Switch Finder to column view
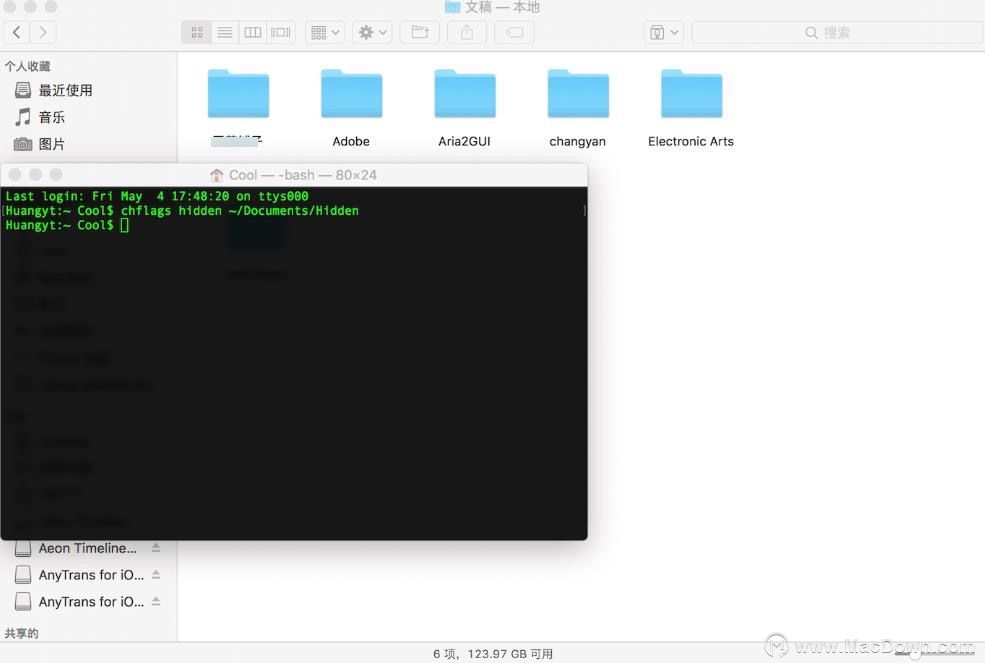985x663 pixels. (x=253, y=32)
